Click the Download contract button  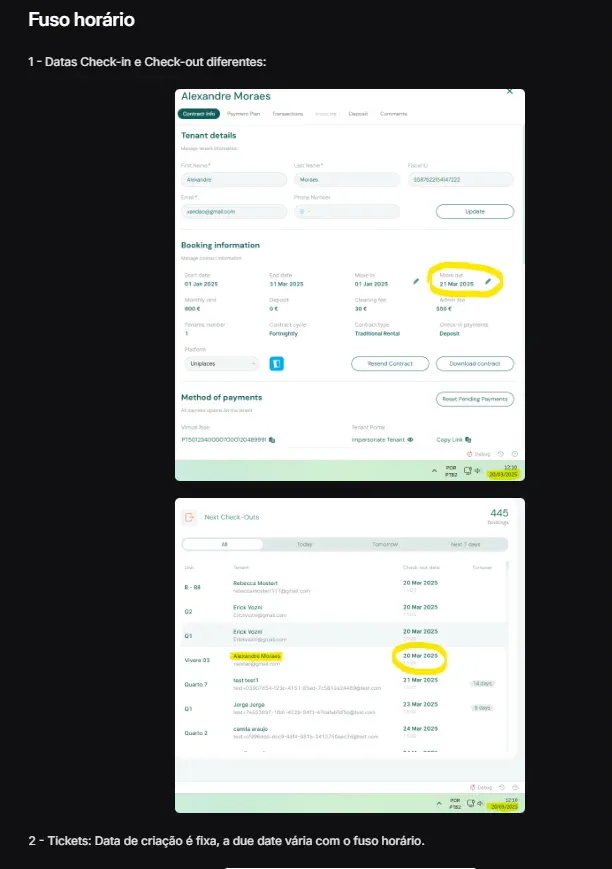[x=475, y=364]
